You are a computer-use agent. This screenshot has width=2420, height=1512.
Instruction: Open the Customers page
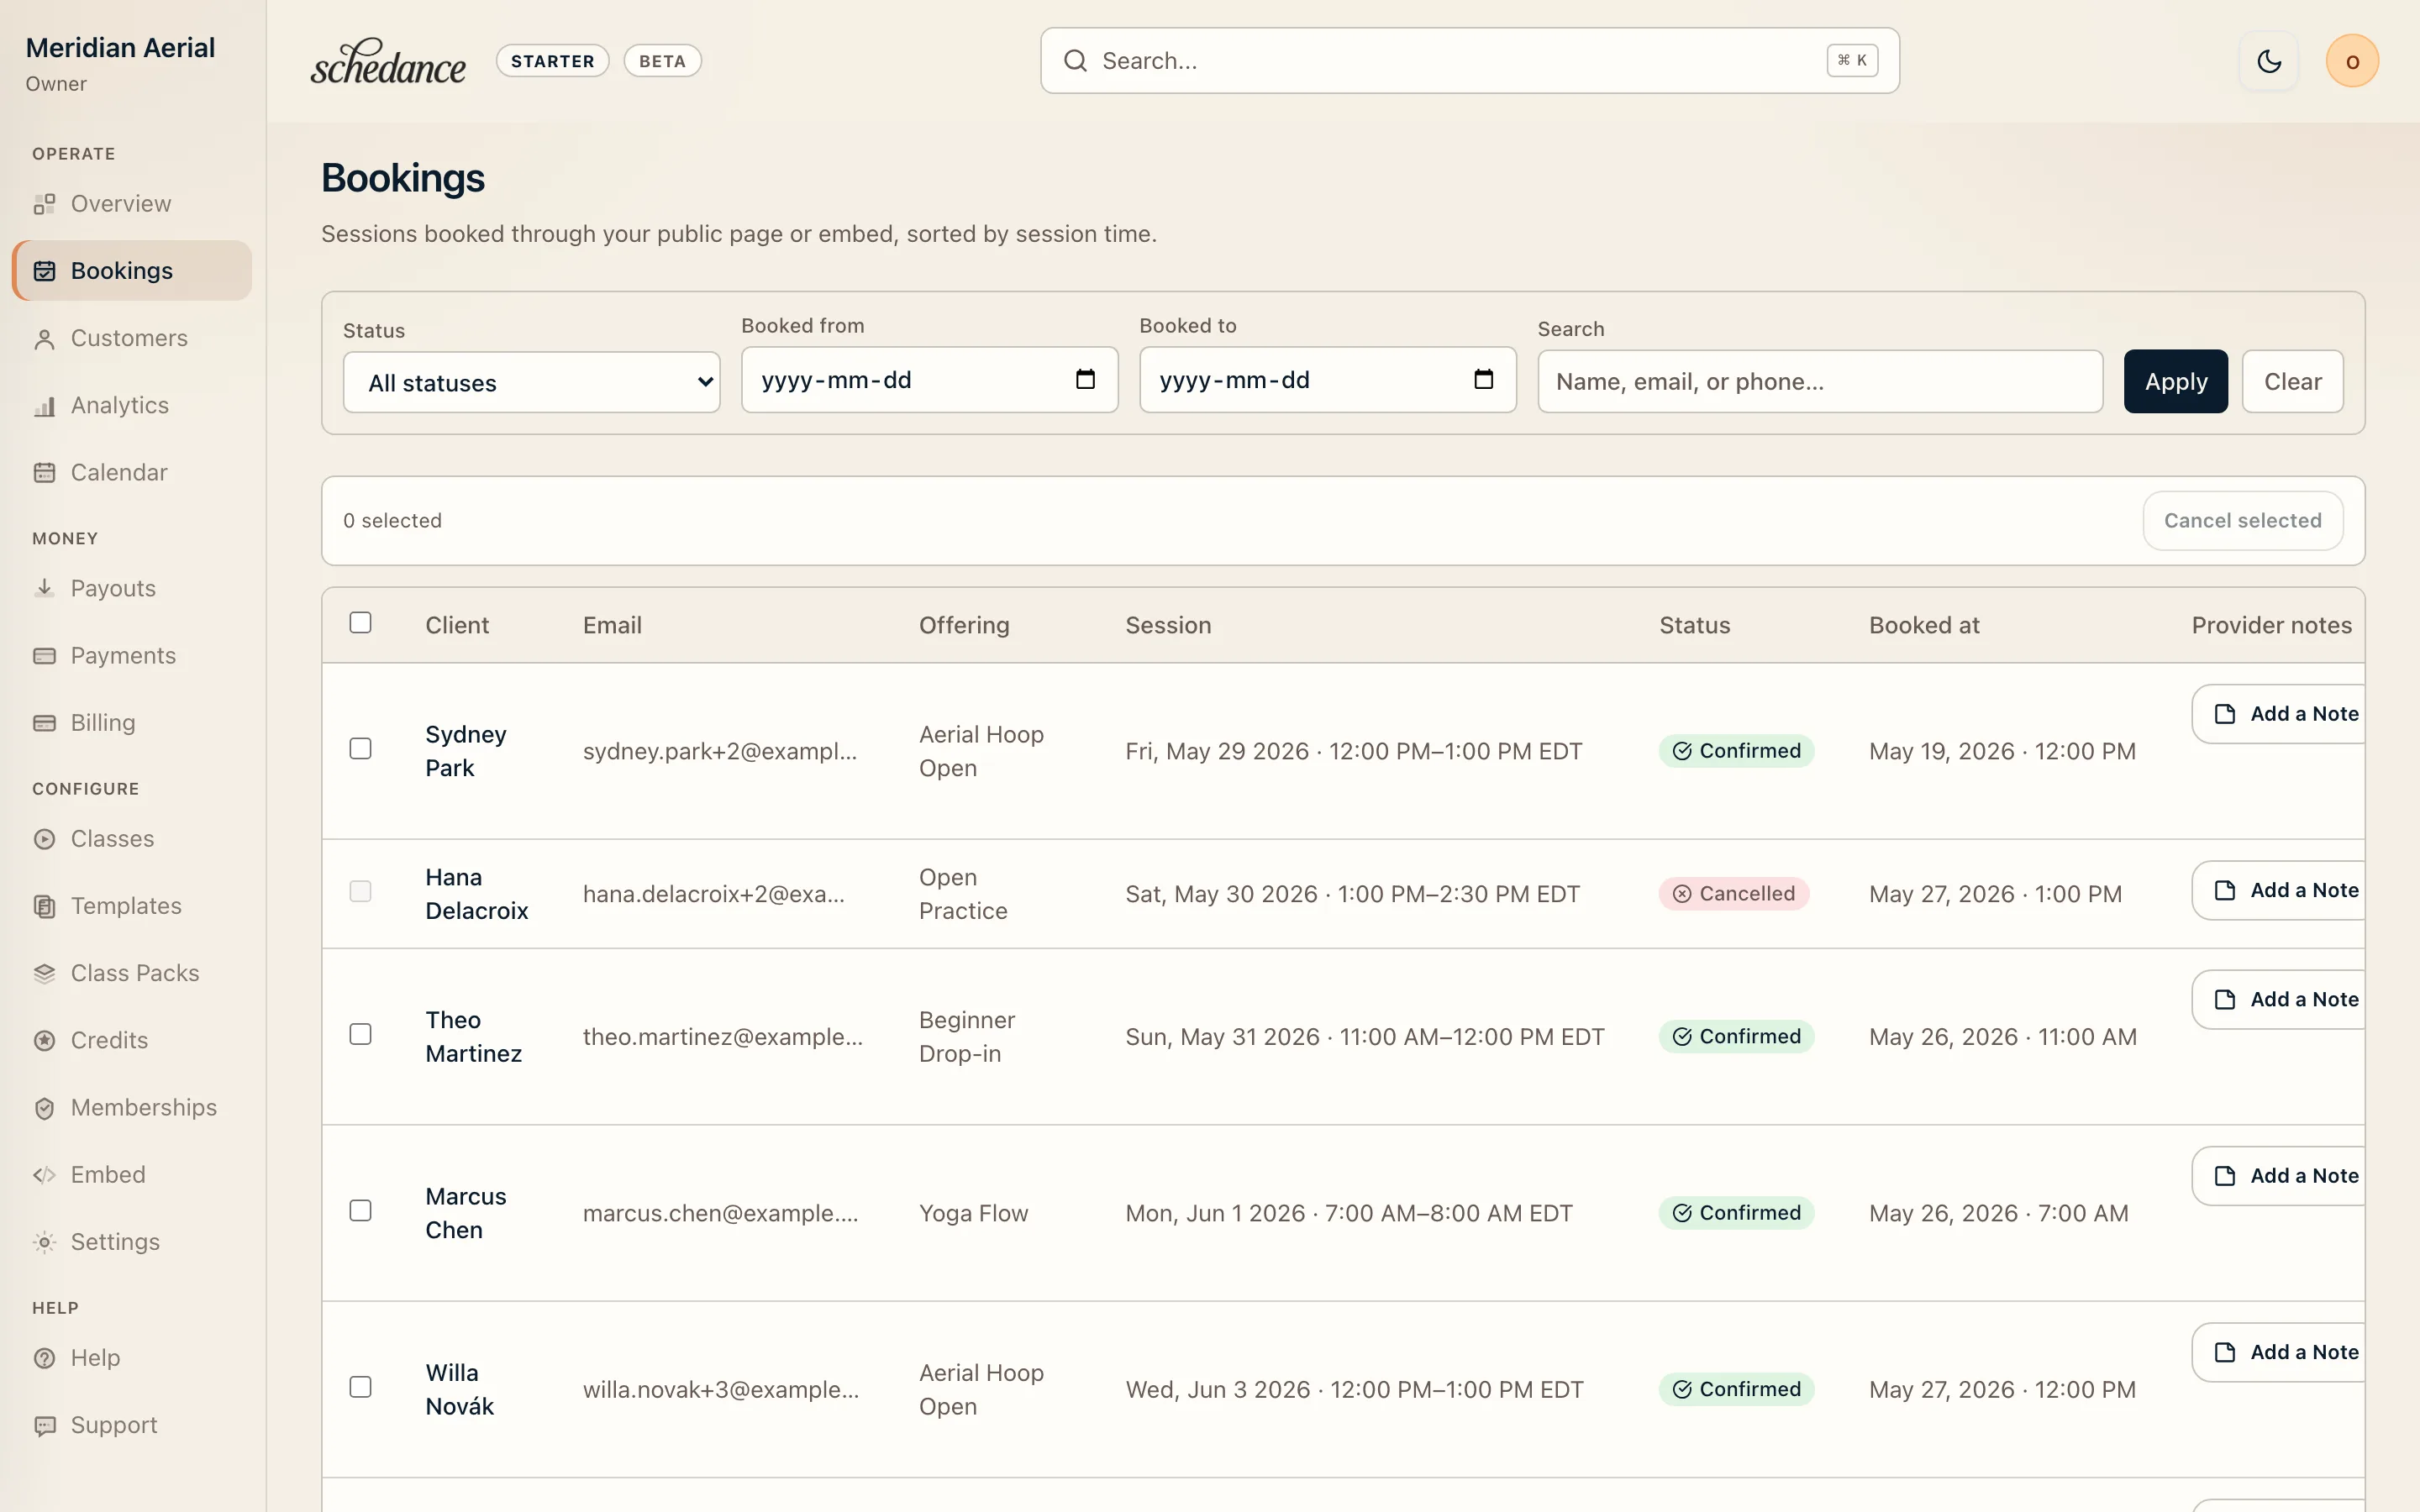[x=131, y=338]
